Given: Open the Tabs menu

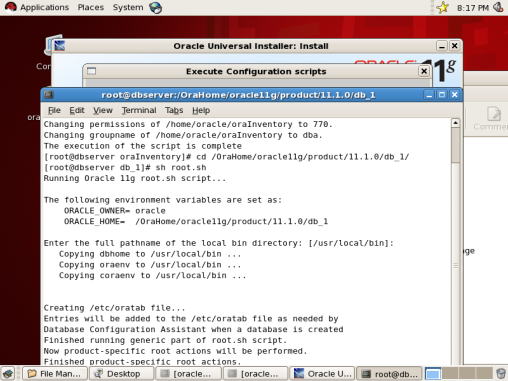Looking at the screenshot, I should tap(174, 110).
